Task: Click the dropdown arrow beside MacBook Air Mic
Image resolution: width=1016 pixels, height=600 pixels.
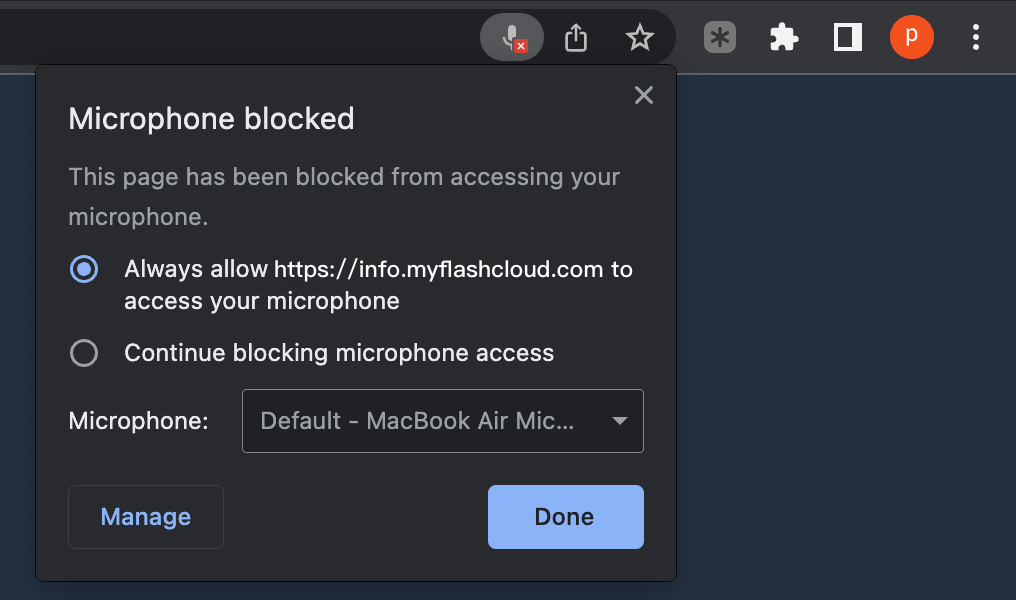Action: (619, 421)
